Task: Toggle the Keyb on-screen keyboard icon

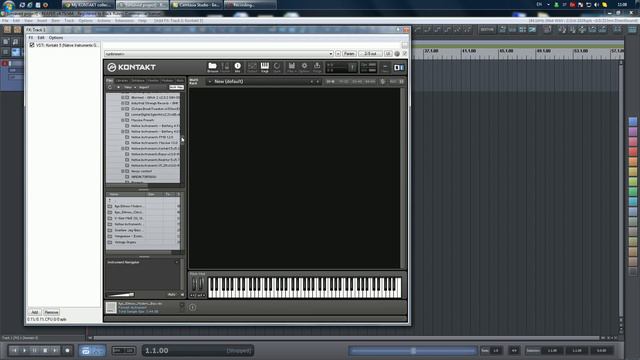Action: pyautogui.click(x=264, y=67)
